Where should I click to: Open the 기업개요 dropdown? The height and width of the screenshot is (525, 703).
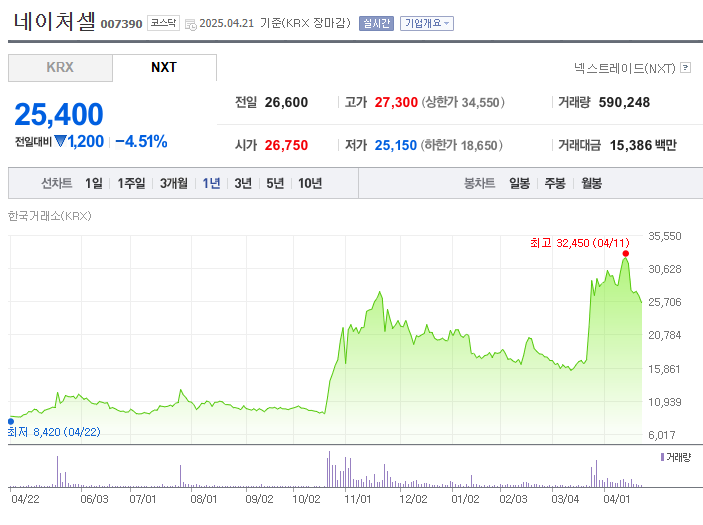(427, 23)
